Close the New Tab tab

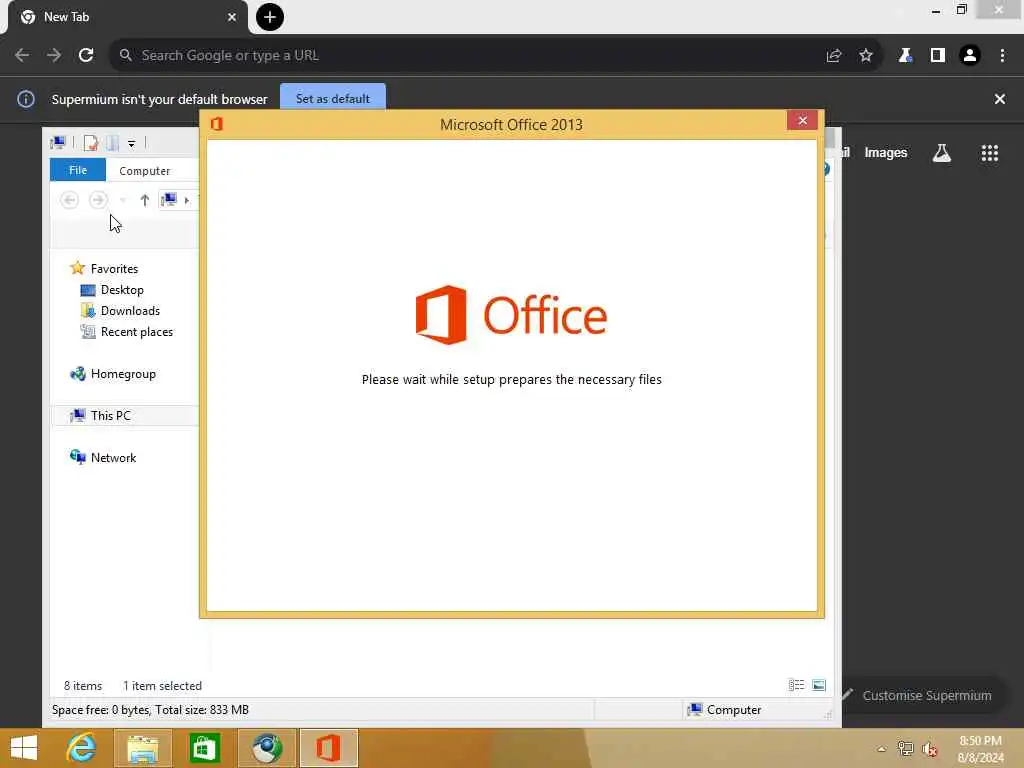[x=232, y=17]
